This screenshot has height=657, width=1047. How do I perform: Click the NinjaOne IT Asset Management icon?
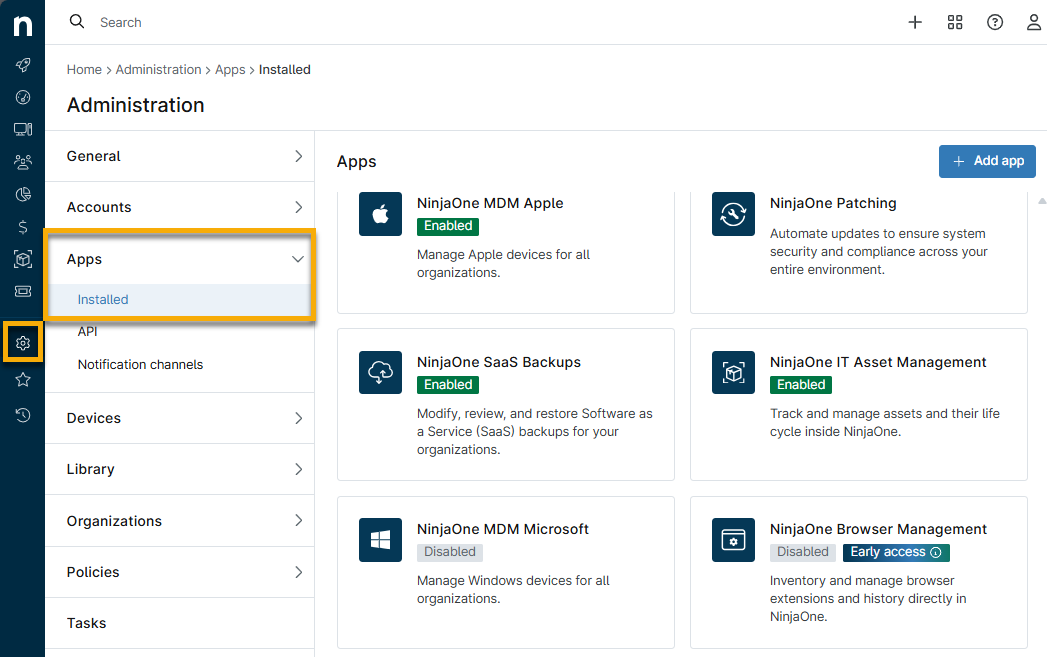(733, 373)
